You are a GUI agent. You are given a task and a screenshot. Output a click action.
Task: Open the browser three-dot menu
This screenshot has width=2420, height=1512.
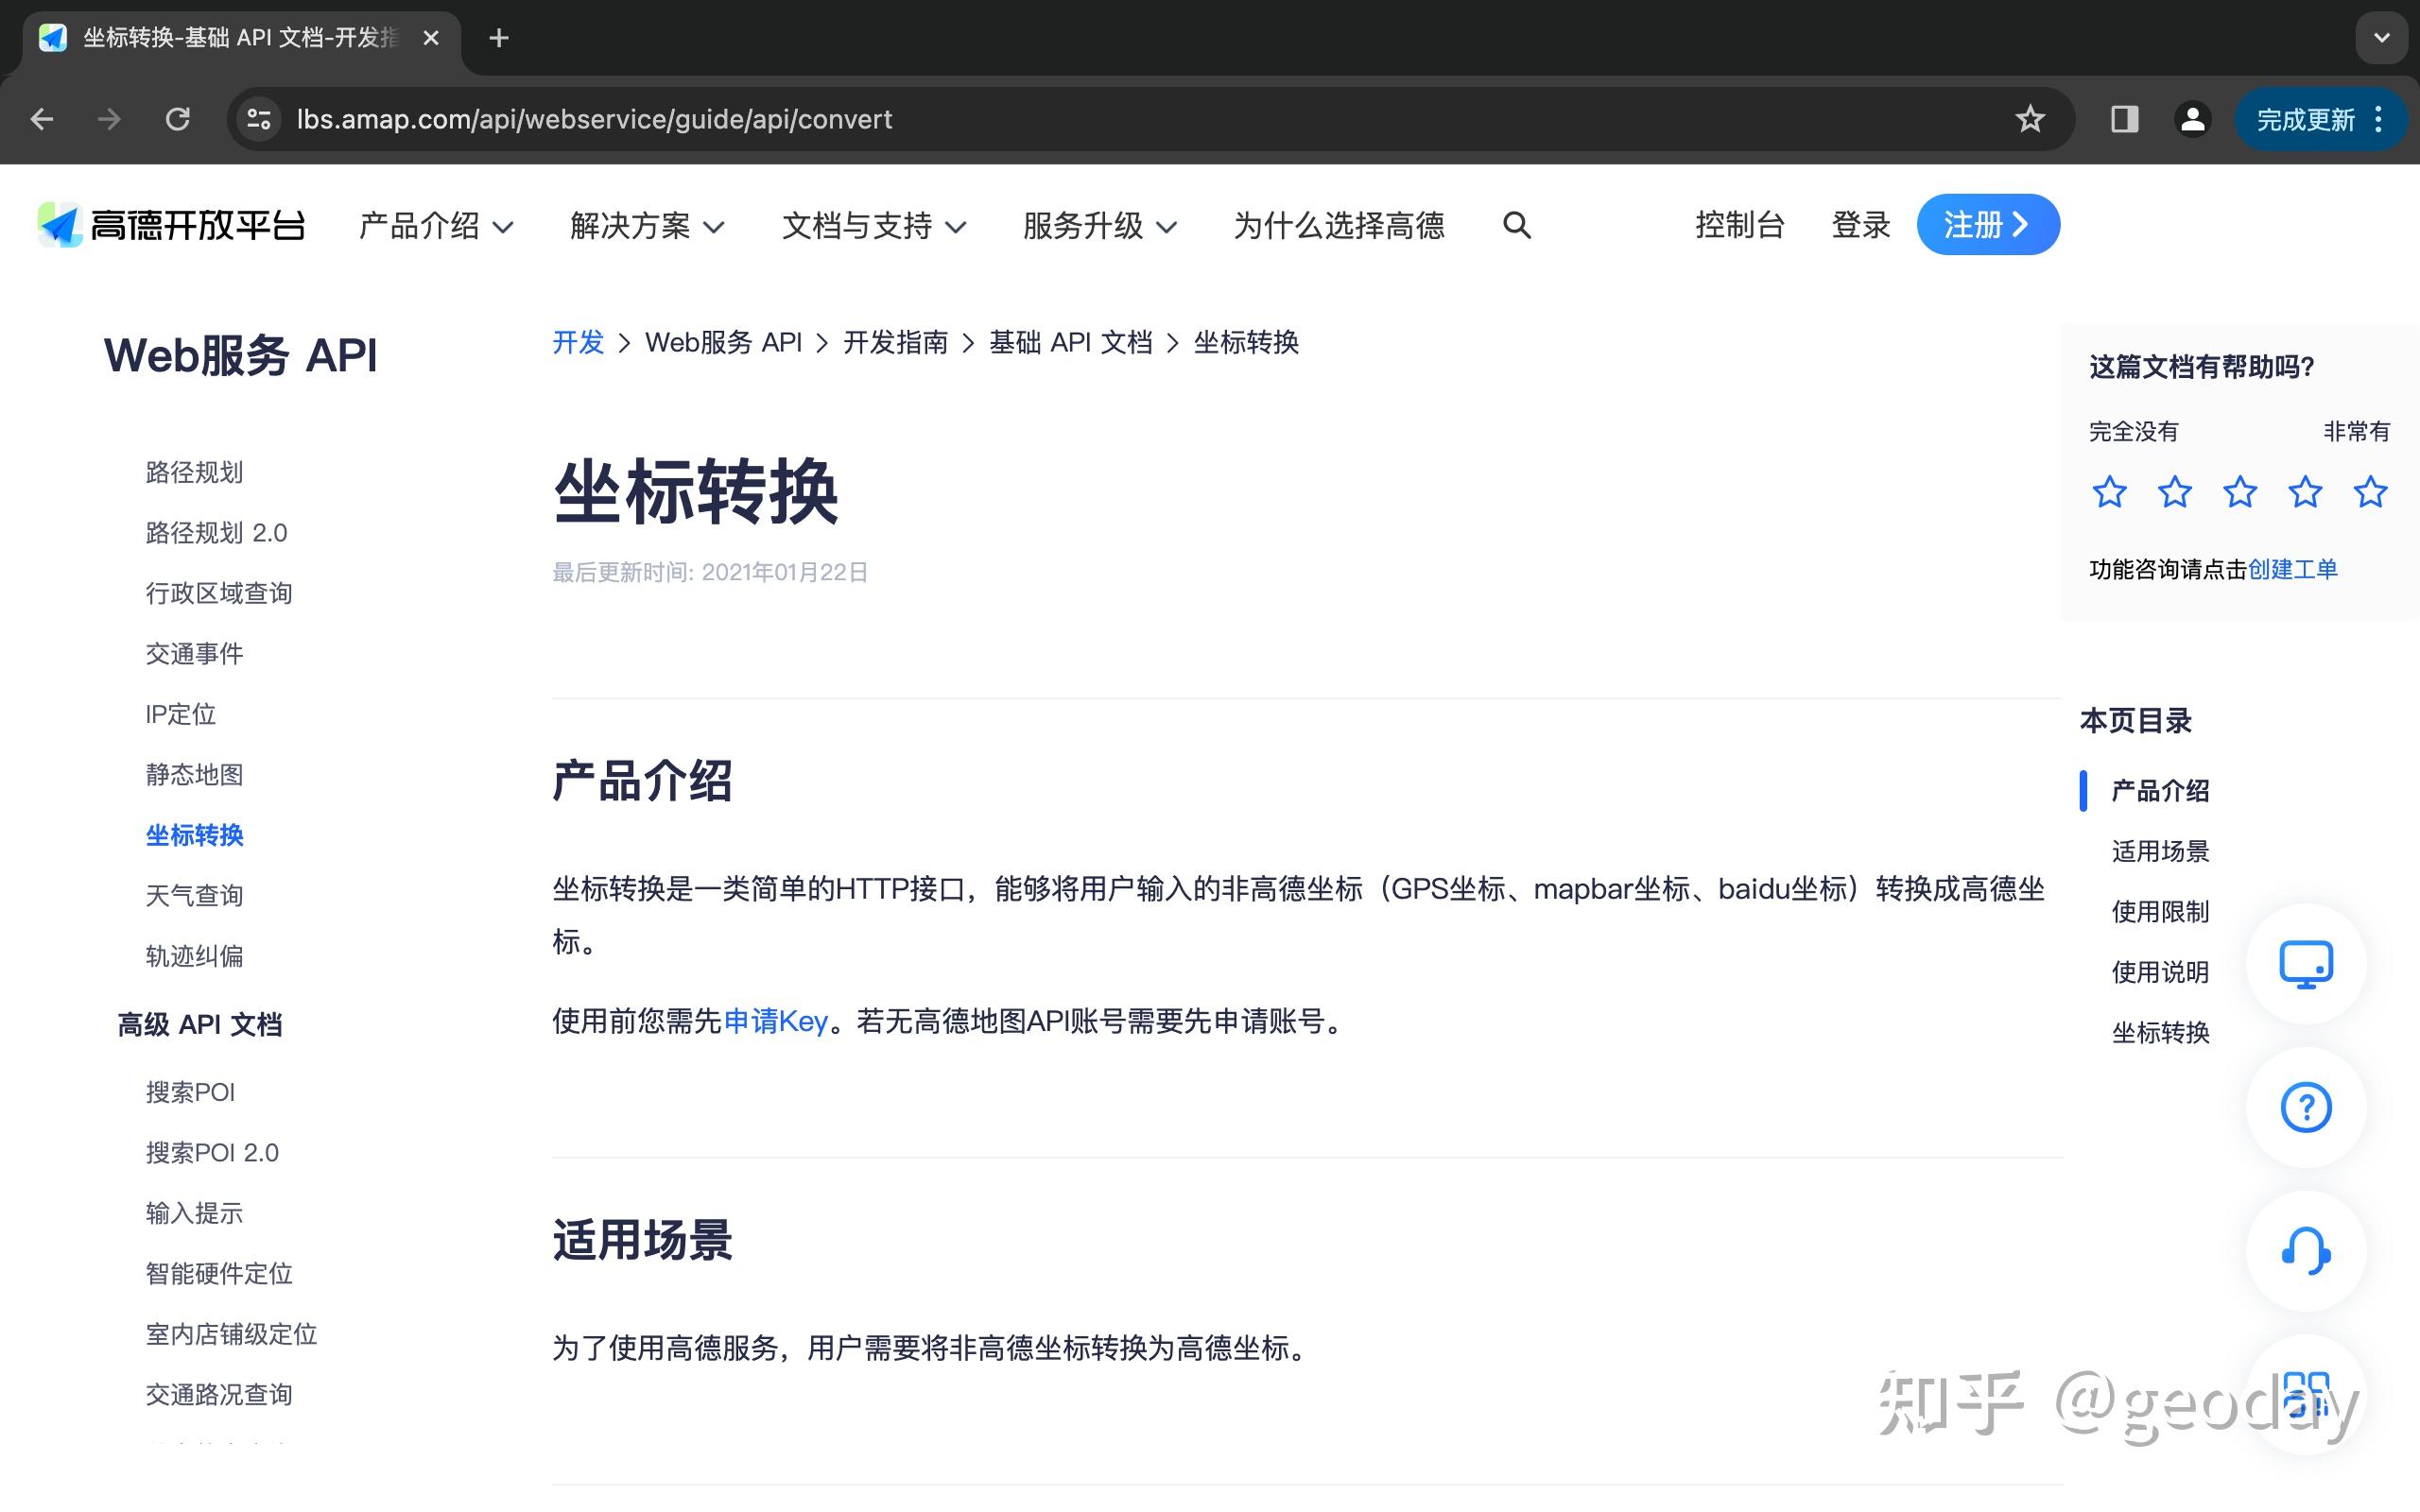[x=2379, y=120]
